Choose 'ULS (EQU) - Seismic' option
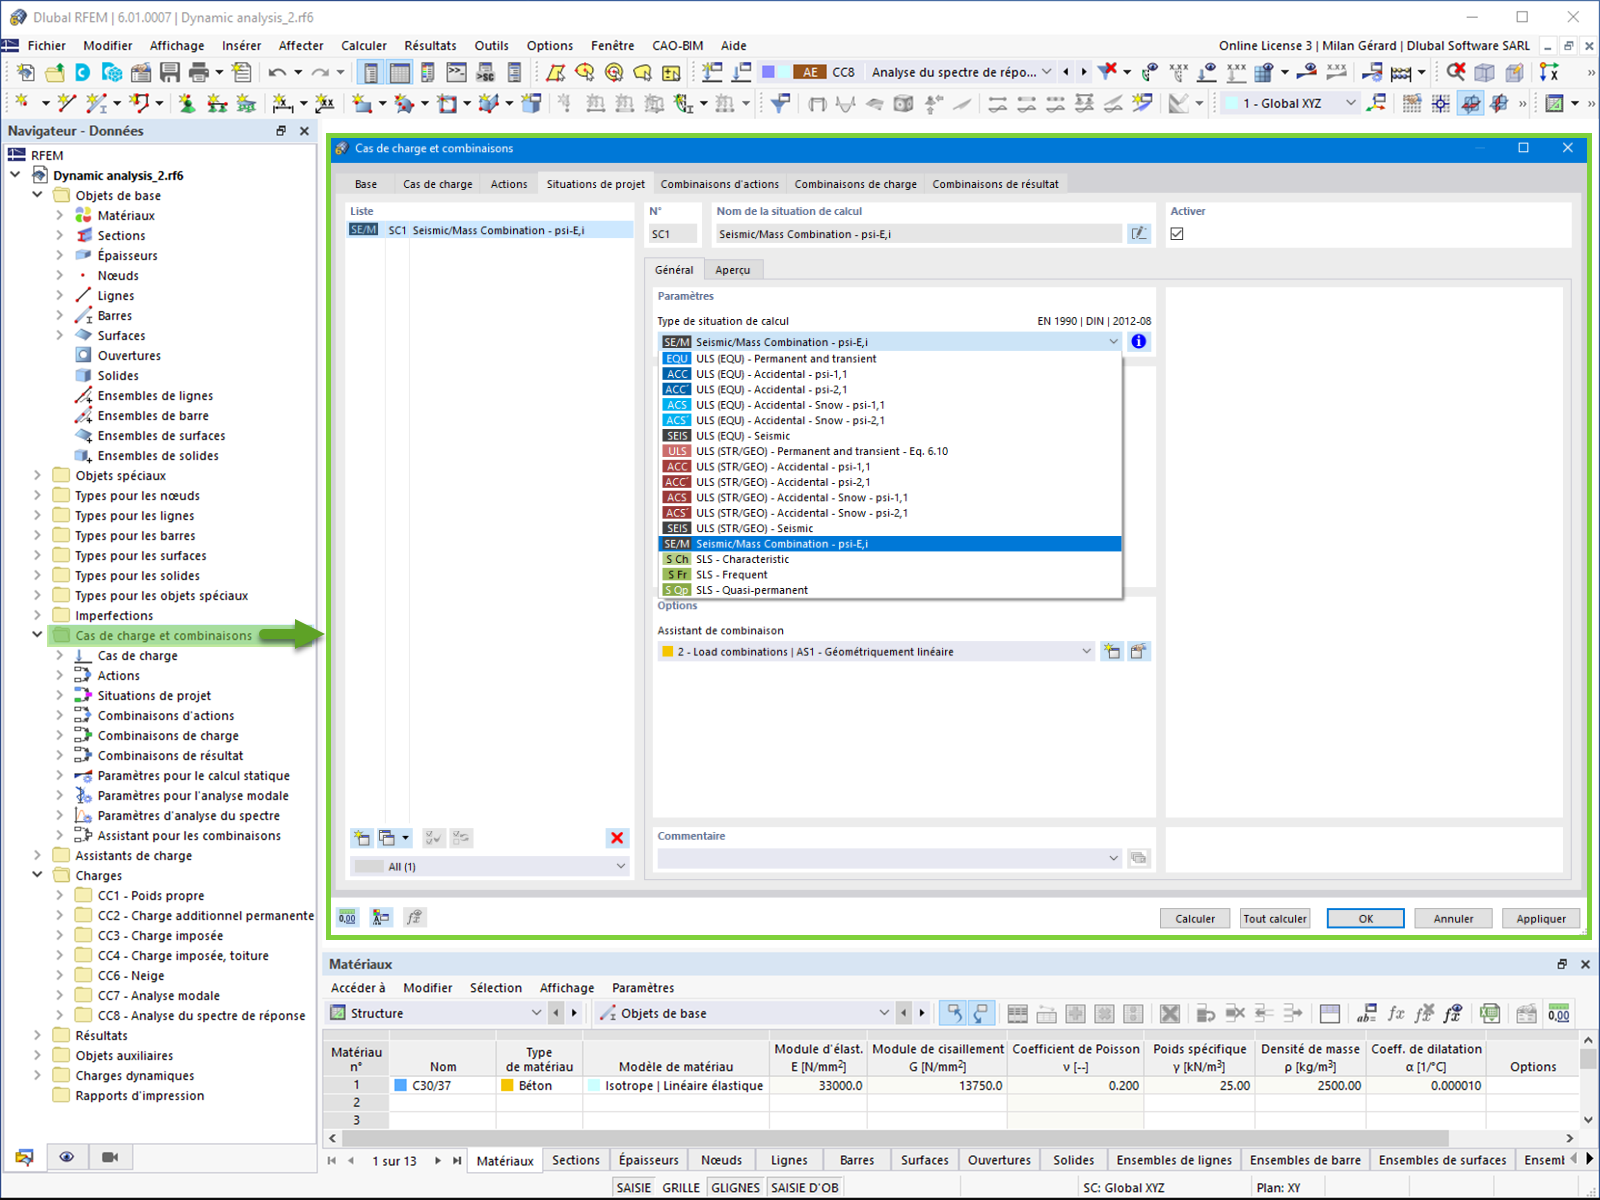Screen dimensions: 1600x1200 (x=890, y=436)
